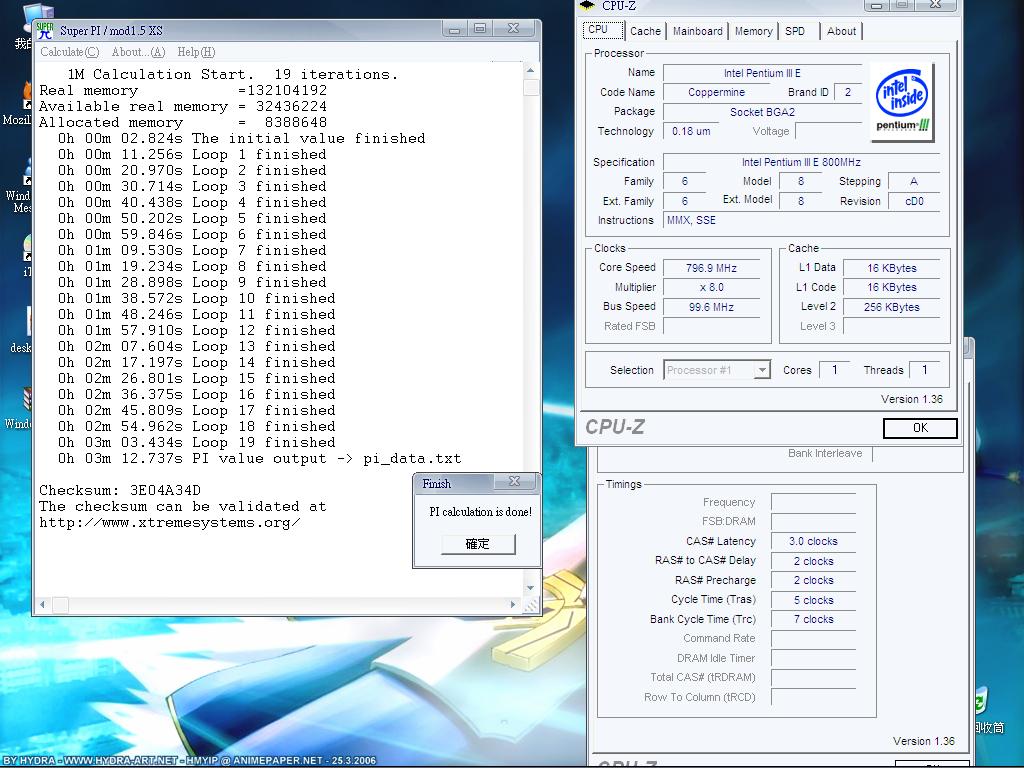Open the Calculate menu in Super PI
This screenshot has height=768, width=1024.
[x=69, y=52]
